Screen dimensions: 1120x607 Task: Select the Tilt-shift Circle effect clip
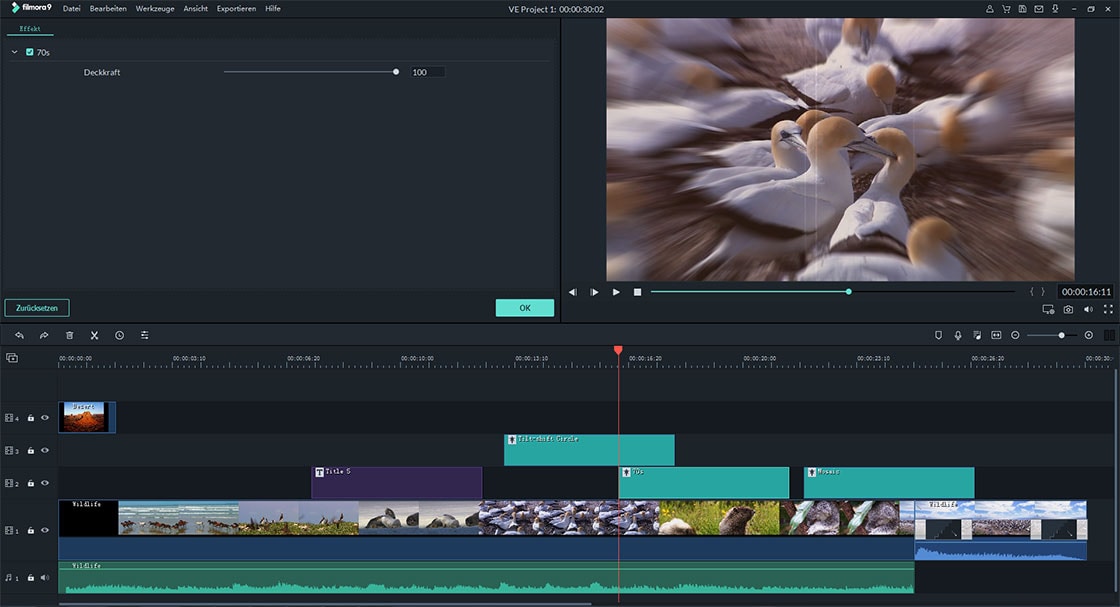[x=589, y=450]
